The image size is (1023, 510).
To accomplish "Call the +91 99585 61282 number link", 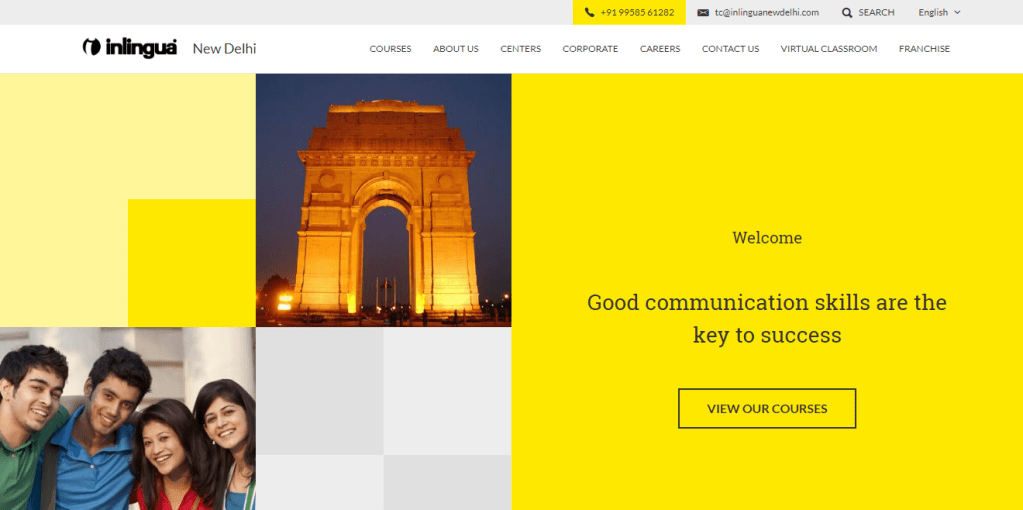I will [x=637, y=13].
